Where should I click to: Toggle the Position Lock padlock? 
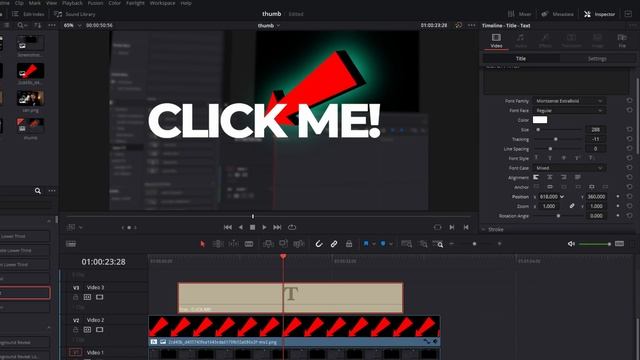click(349, 244)
